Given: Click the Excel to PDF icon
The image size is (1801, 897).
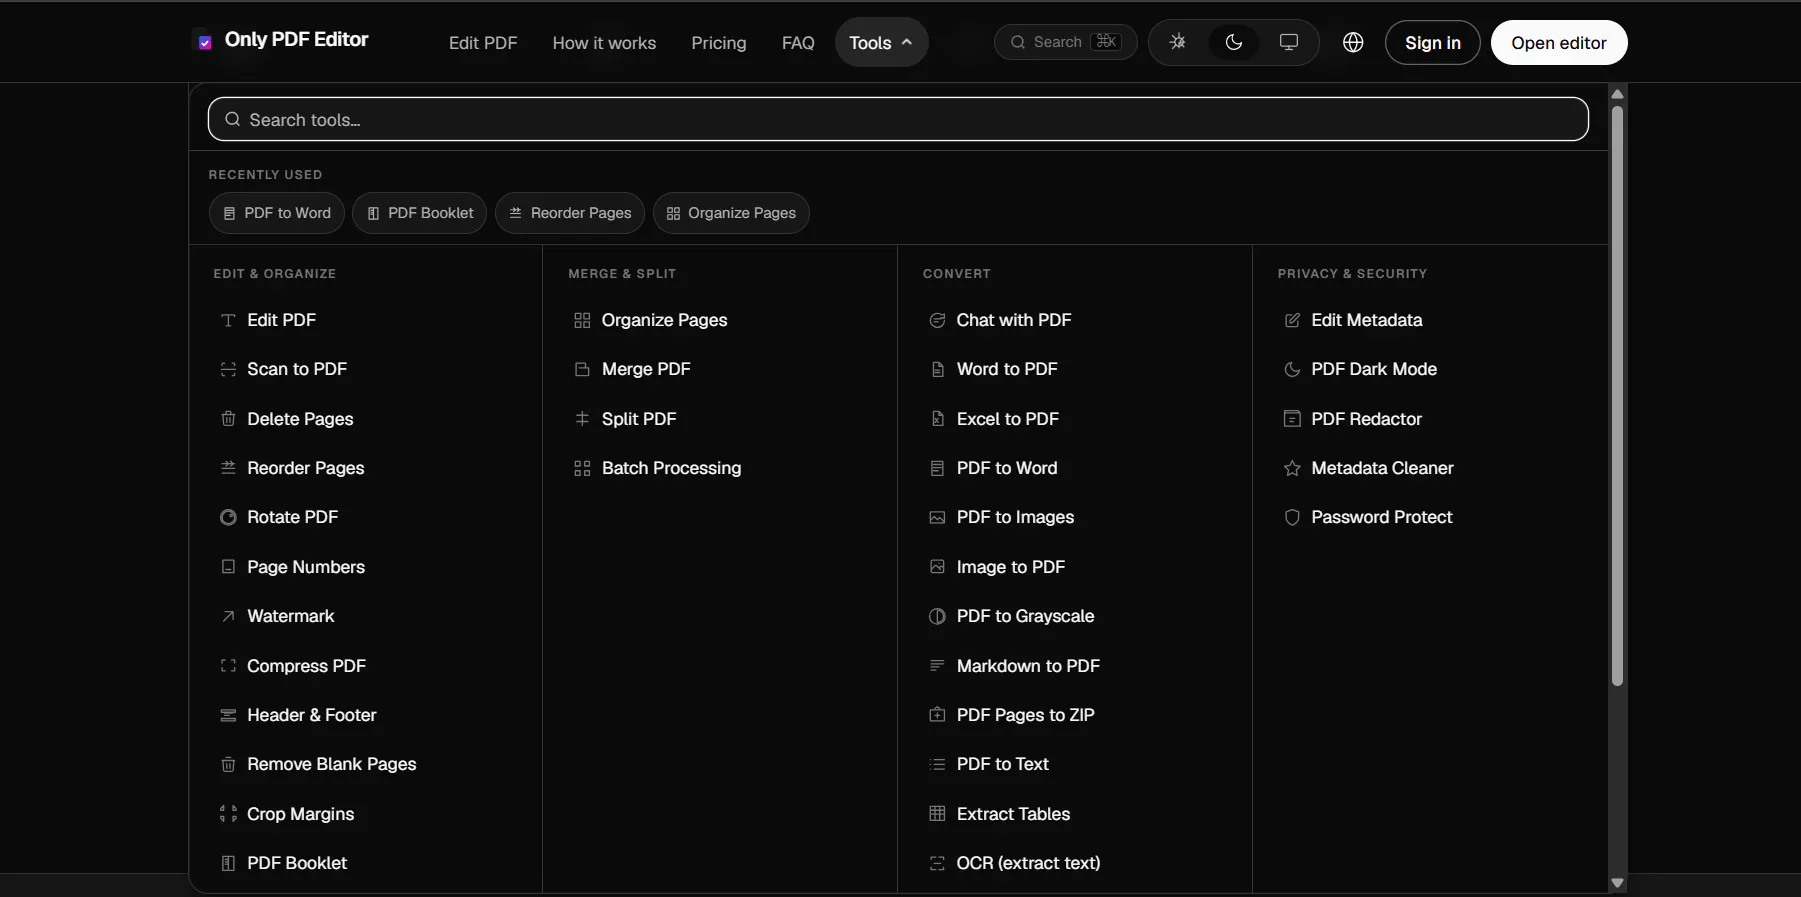Looking at the screenshot, I should (x=937, y=419).
